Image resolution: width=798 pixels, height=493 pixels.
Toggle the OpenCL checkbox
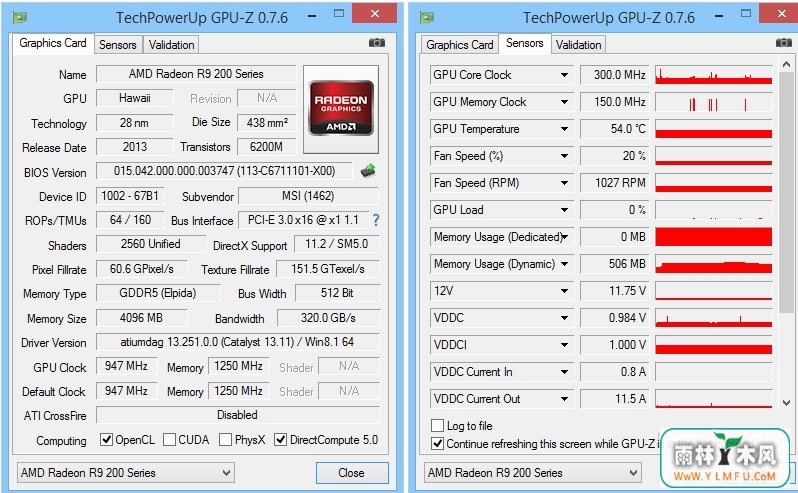click(x=106, y=439)
